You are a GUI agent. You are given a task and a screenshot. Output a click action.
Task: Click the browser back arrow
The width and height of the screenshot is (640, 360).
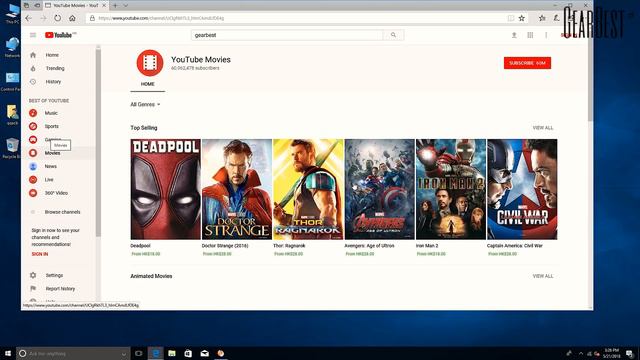point(29,18)
